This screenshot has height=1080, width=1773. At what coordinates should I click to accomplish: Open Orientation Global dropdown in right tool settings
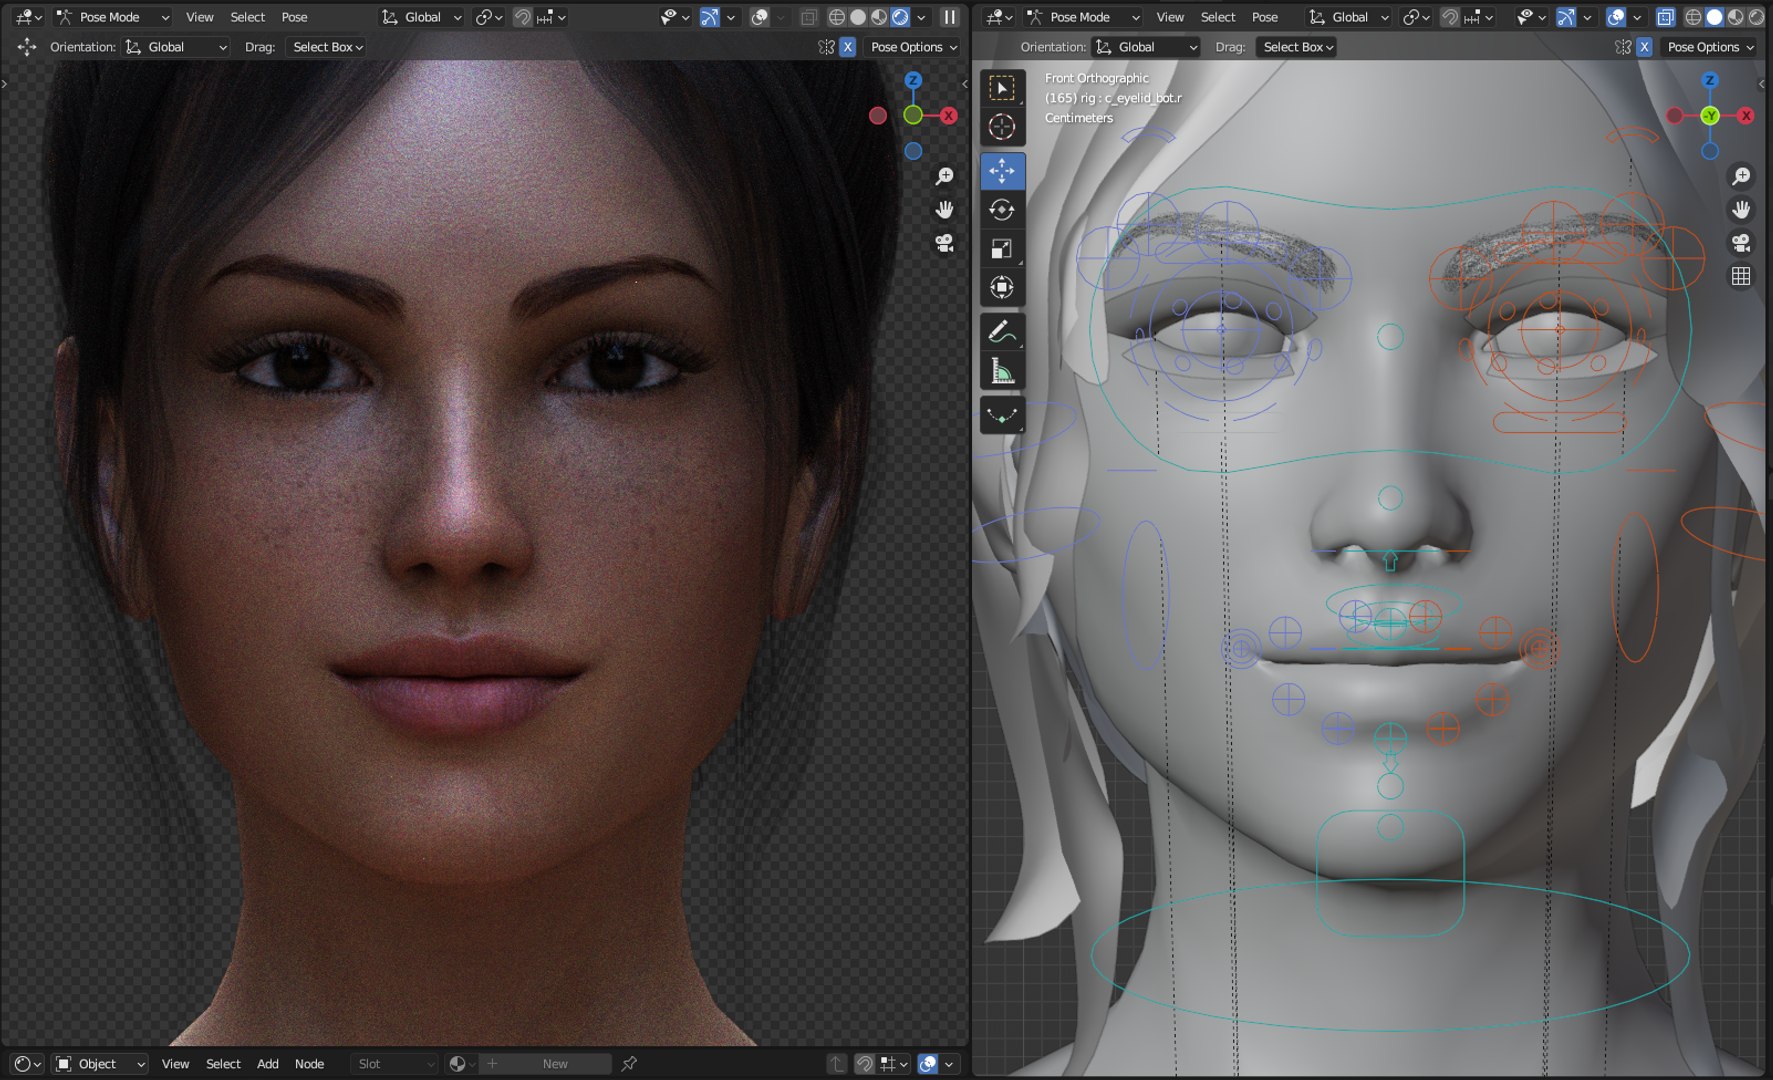coord(1145,47)
